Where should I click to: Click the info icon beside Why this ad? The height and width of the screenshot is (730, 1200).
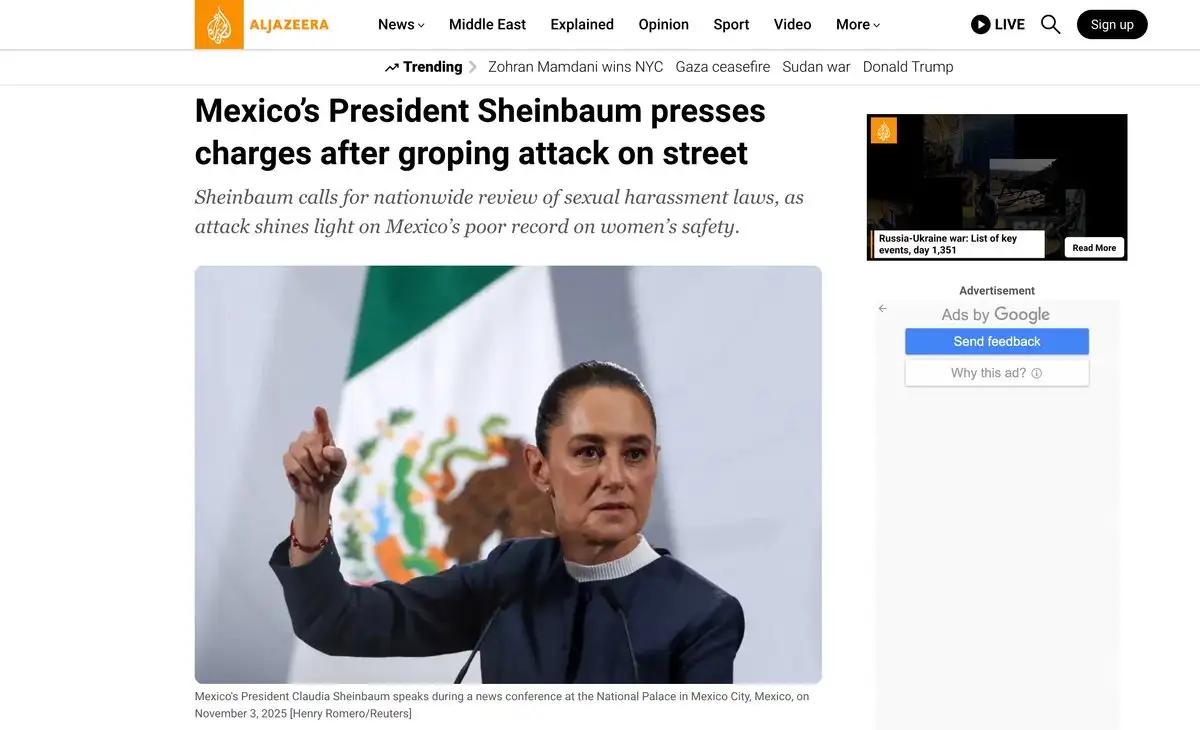coord(1036,373)
